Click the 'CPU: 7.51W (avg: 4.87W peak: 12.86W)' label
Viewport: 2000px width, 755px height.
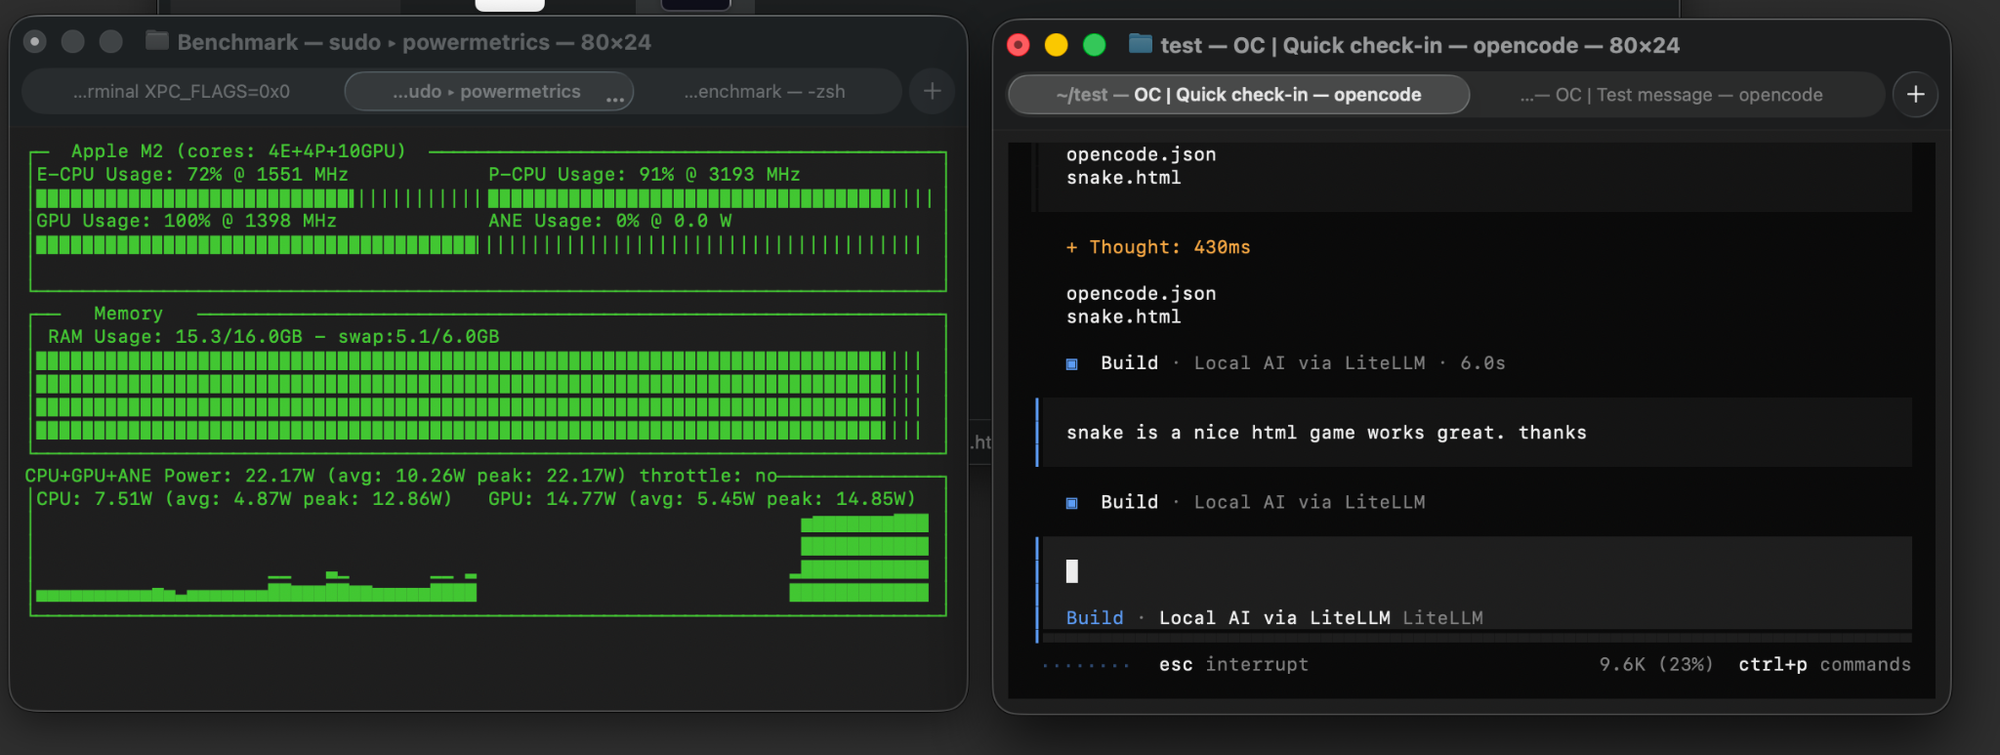(244, 499)
